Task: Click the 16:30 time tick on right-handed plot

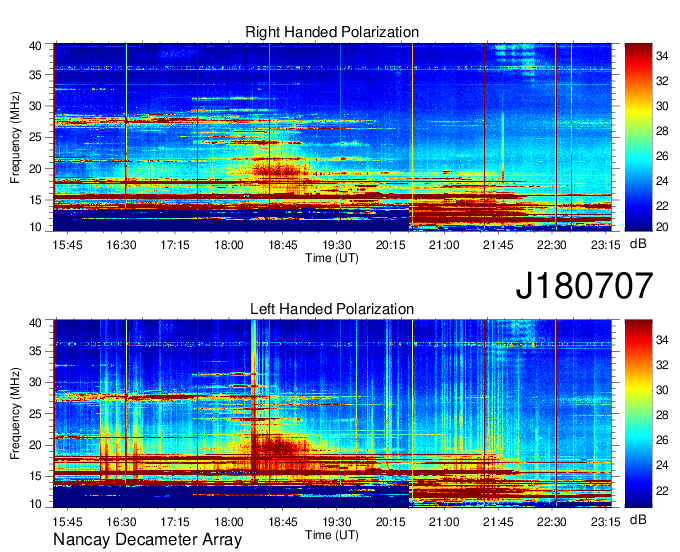Action: pyautogui.click(x=121, y=245)
